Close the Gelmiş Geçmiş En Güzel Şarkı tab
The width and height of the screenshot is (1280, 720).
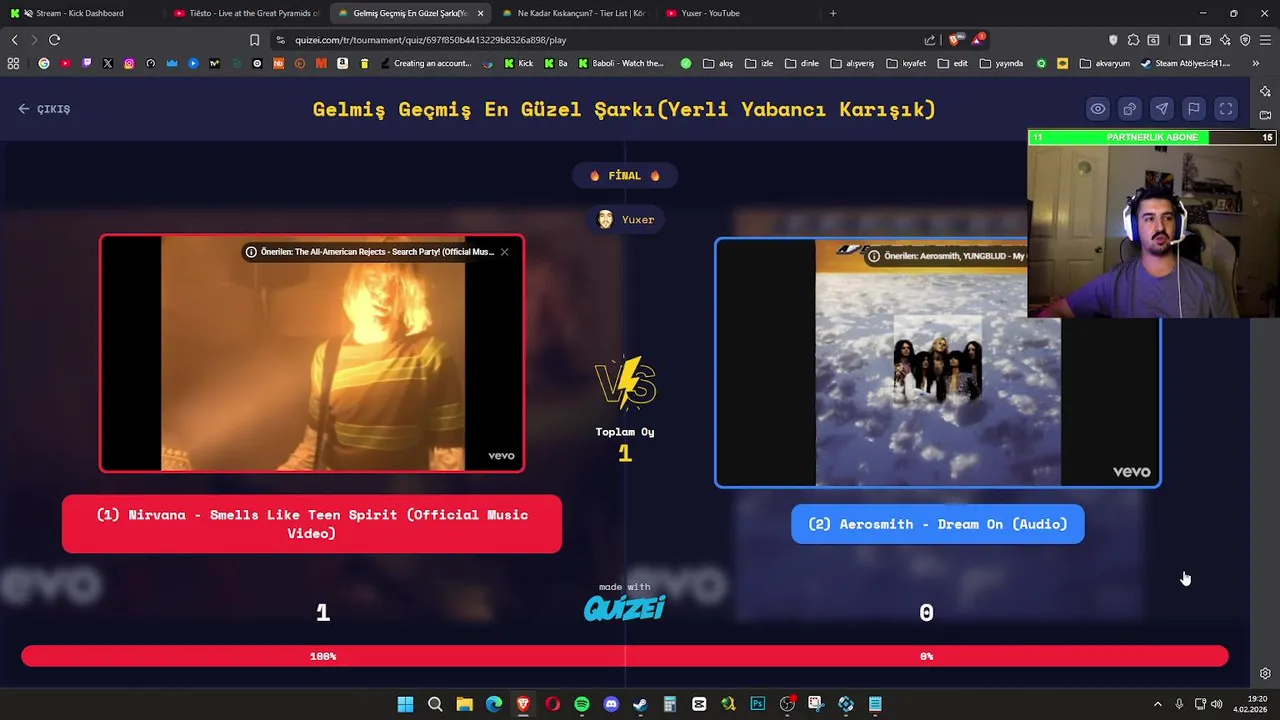point(480,13)
